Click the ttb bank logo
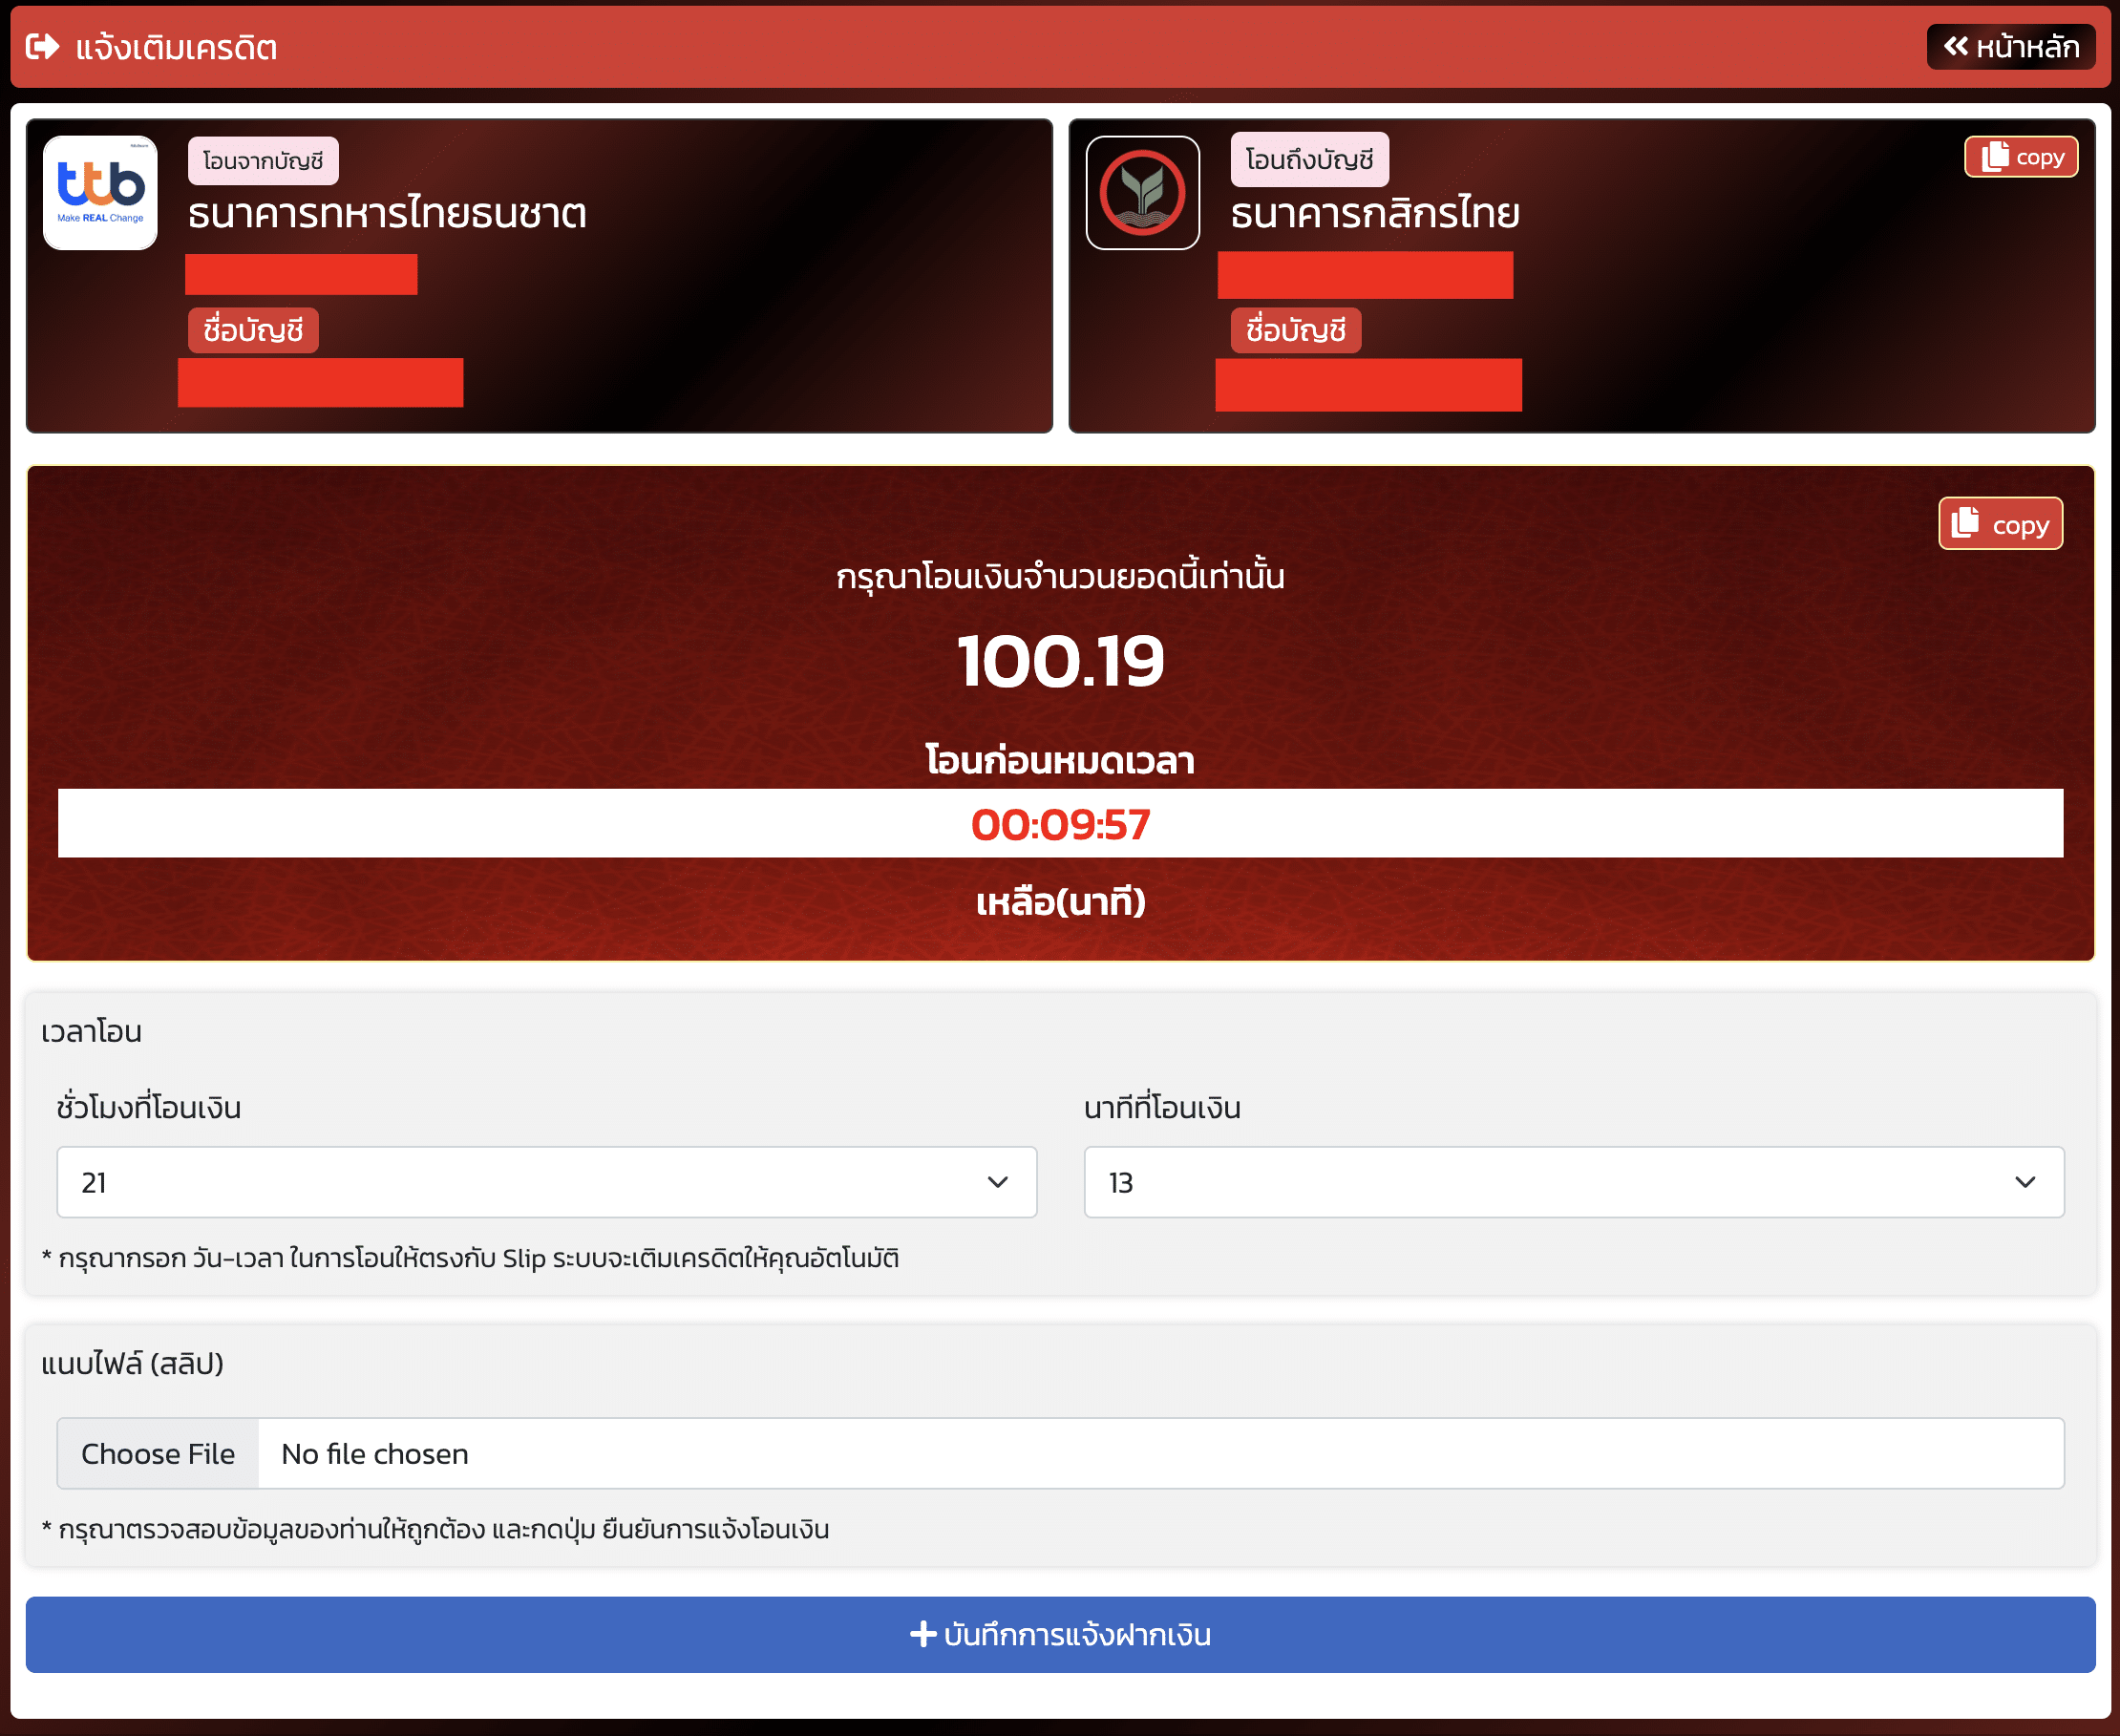 point(100,192)
